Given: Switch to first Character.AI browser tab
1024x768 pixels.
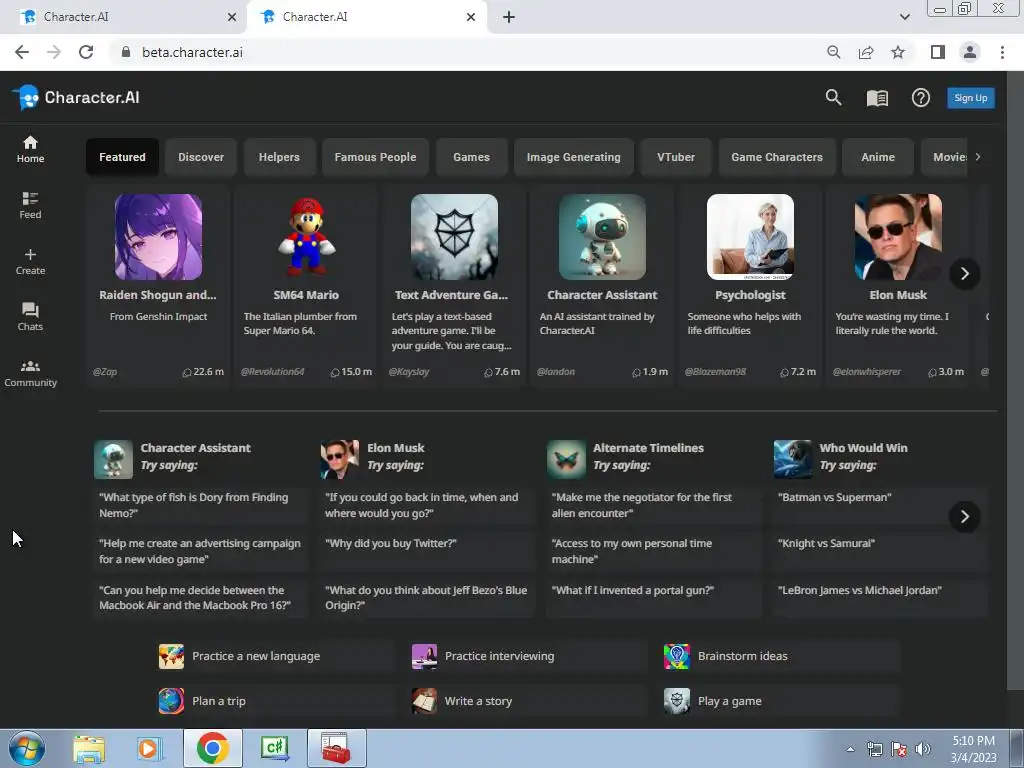Looking at the screenshot, I should tap(124, 17).
